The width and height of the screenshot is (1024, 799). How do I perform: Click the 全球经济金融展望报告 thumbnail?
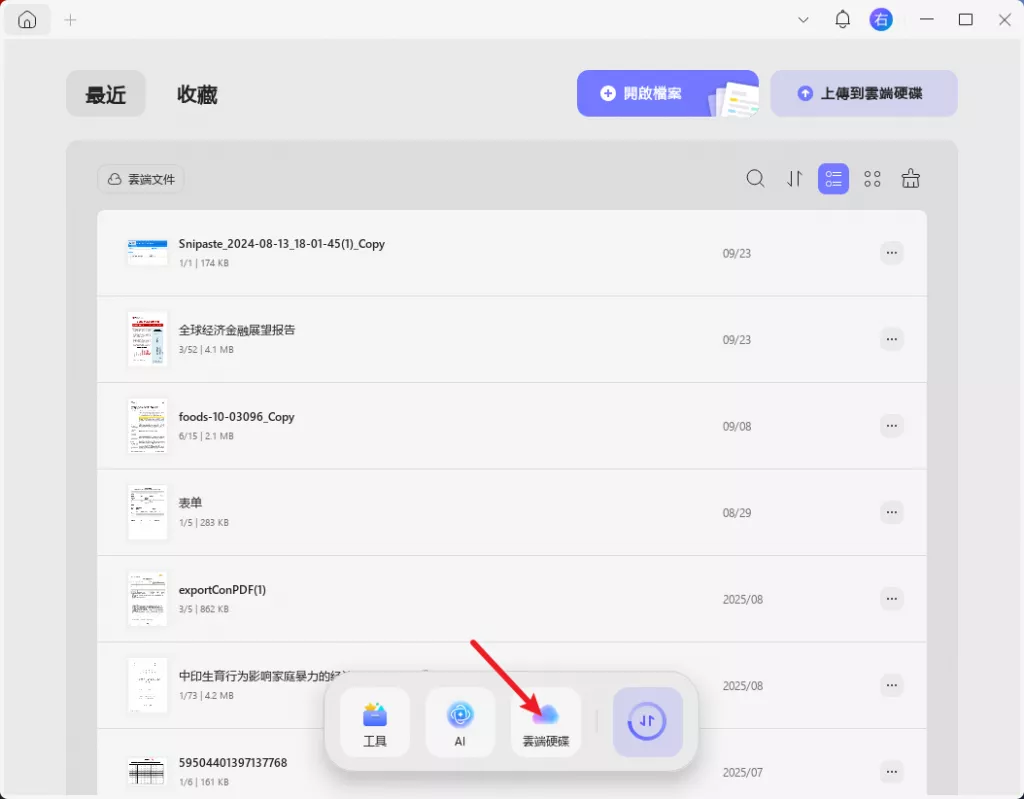(148, 339)
